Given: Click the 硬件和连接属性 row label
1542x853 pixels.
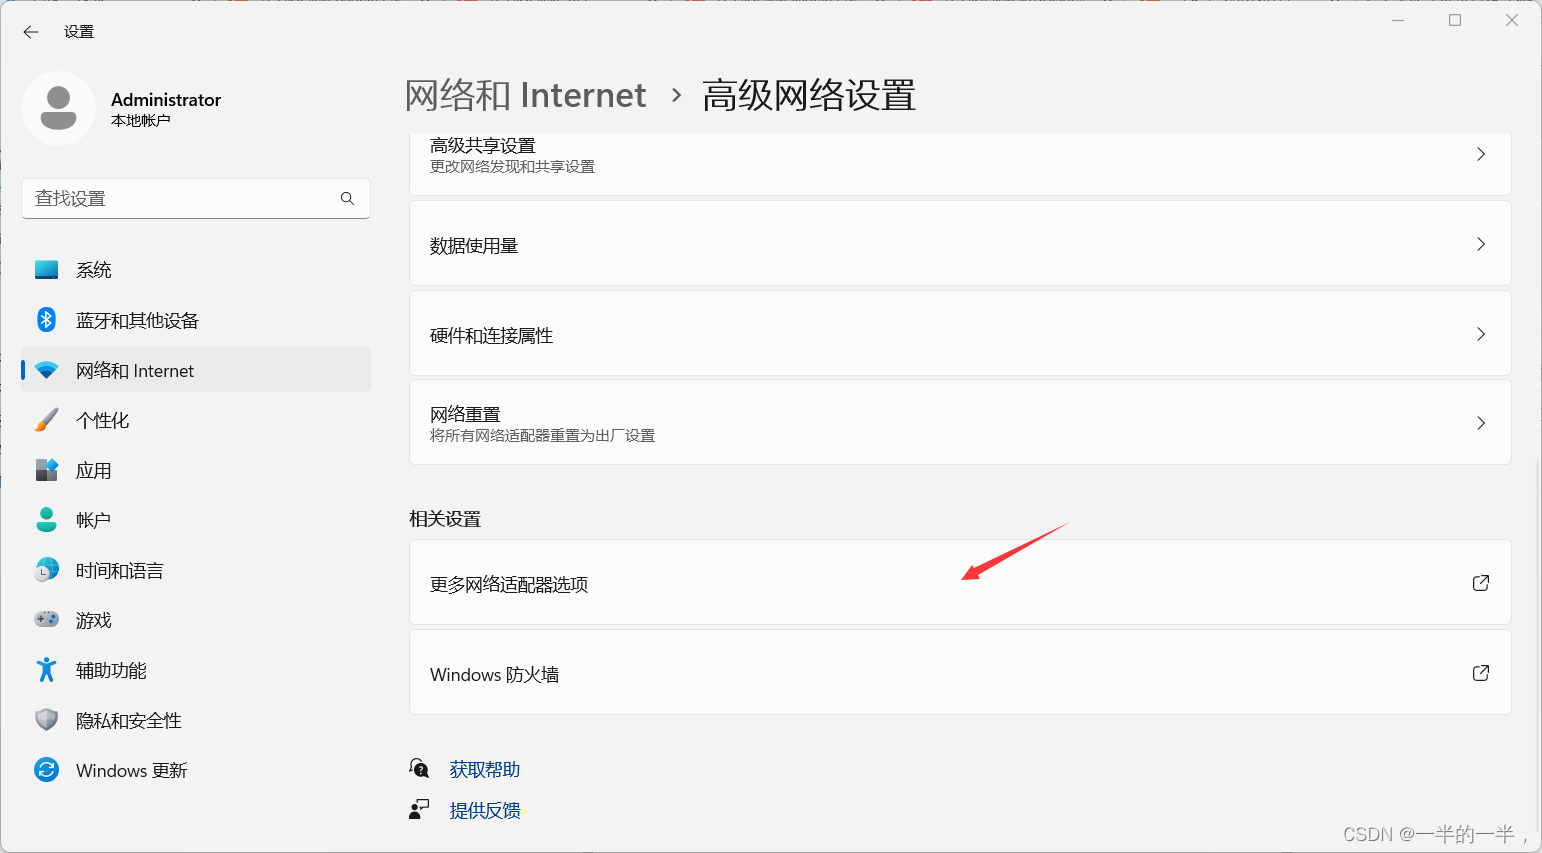Looking at the screenshot, I should [x=492, y=336].
